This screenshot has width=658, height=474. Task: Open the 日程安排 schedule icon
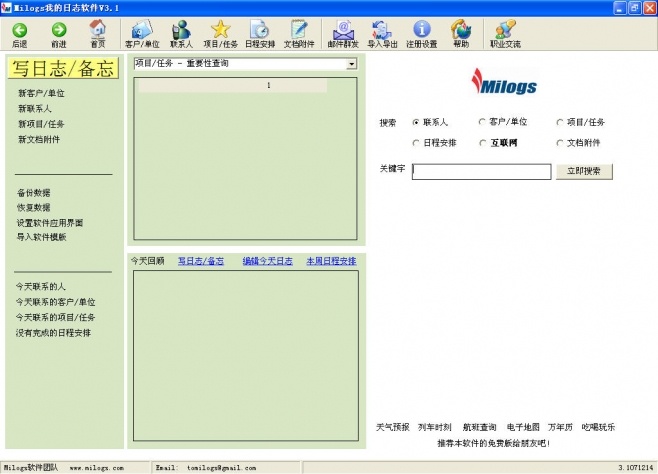[x=259, y=30]
